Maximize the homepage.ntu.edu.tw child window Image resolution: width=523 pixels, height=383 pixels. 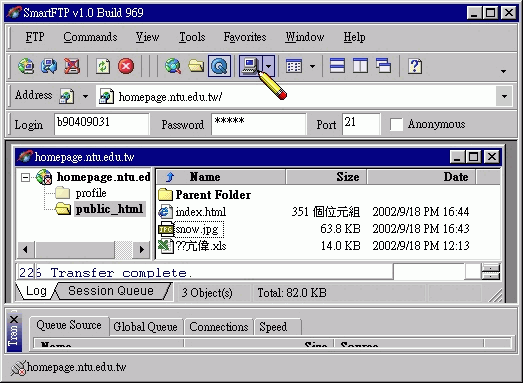point(474,157)
